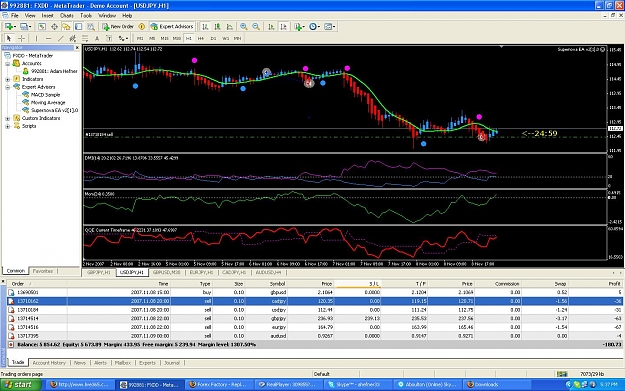Sort orders by Profit column
This screenshot has width=625, height=391.
click(x=614, y=284)
